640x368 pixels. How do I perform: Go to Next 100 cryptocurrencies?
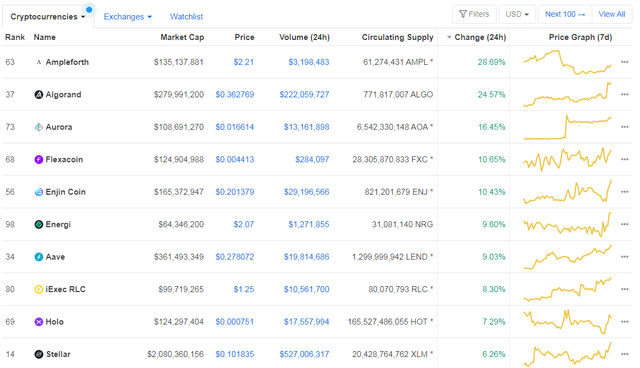coord(565,14)
